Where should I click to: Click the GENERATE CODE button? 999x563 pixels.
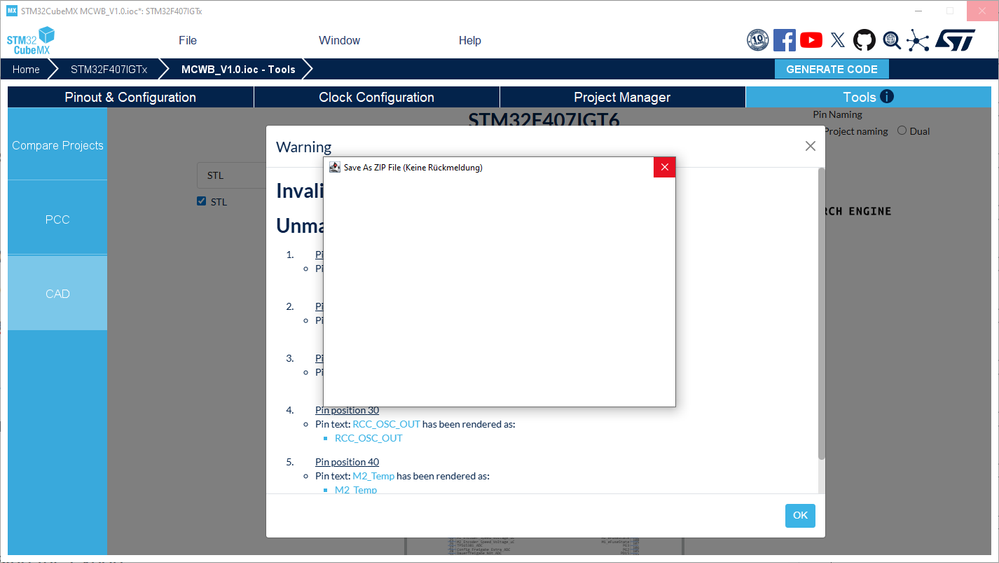(x=831, y=69)
